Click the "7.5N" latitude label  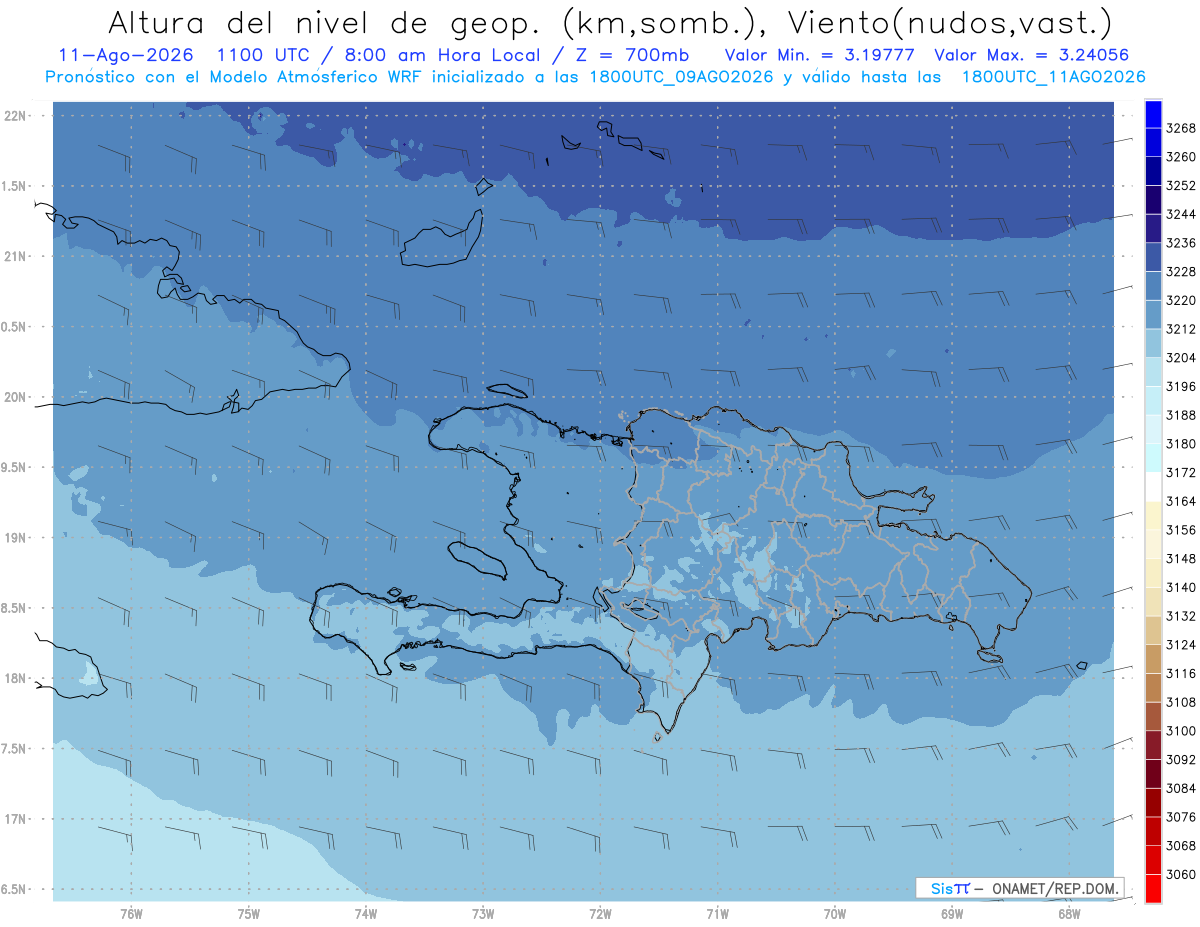click(13, 749)
